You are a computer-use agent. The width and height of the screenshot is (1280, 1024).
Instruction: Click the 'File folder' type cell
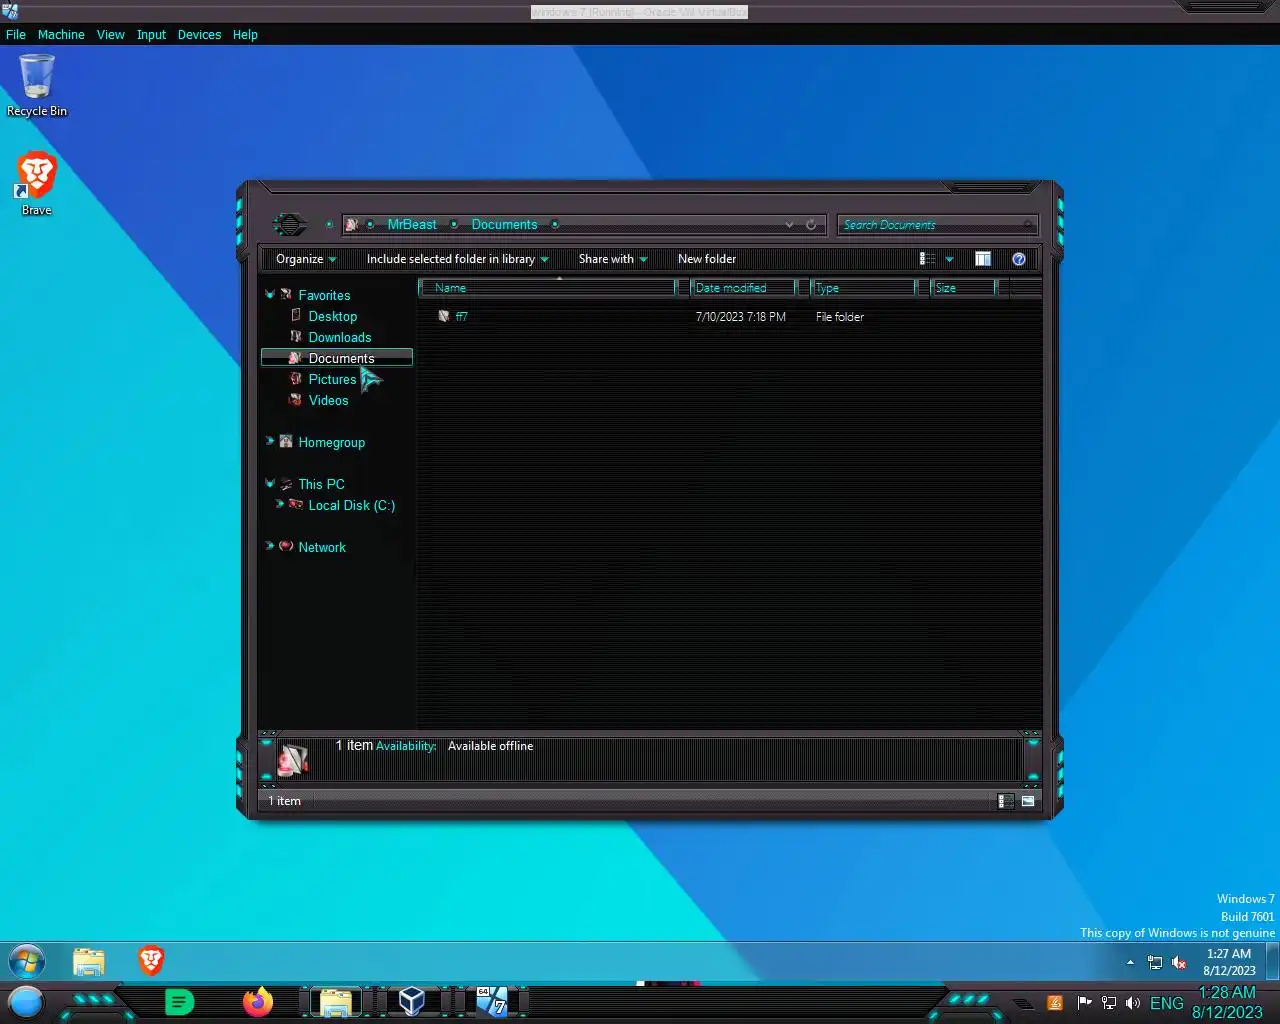pos(840,317)
